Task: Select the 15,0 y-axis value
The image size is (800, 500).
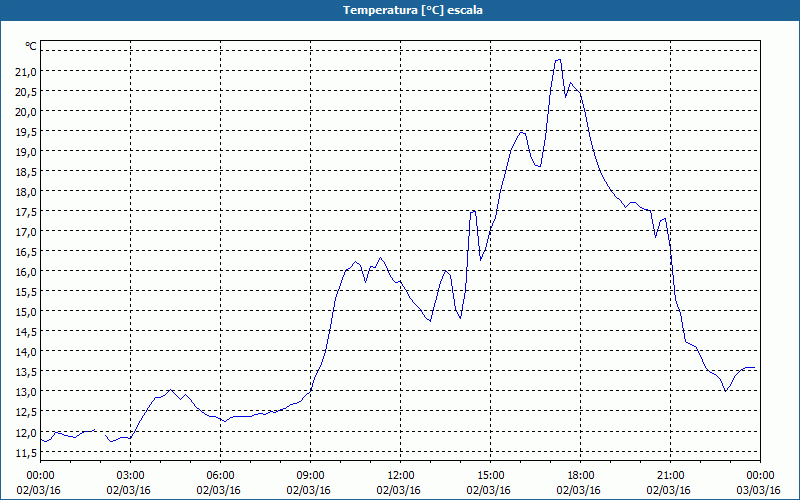Action: (26, 312)
